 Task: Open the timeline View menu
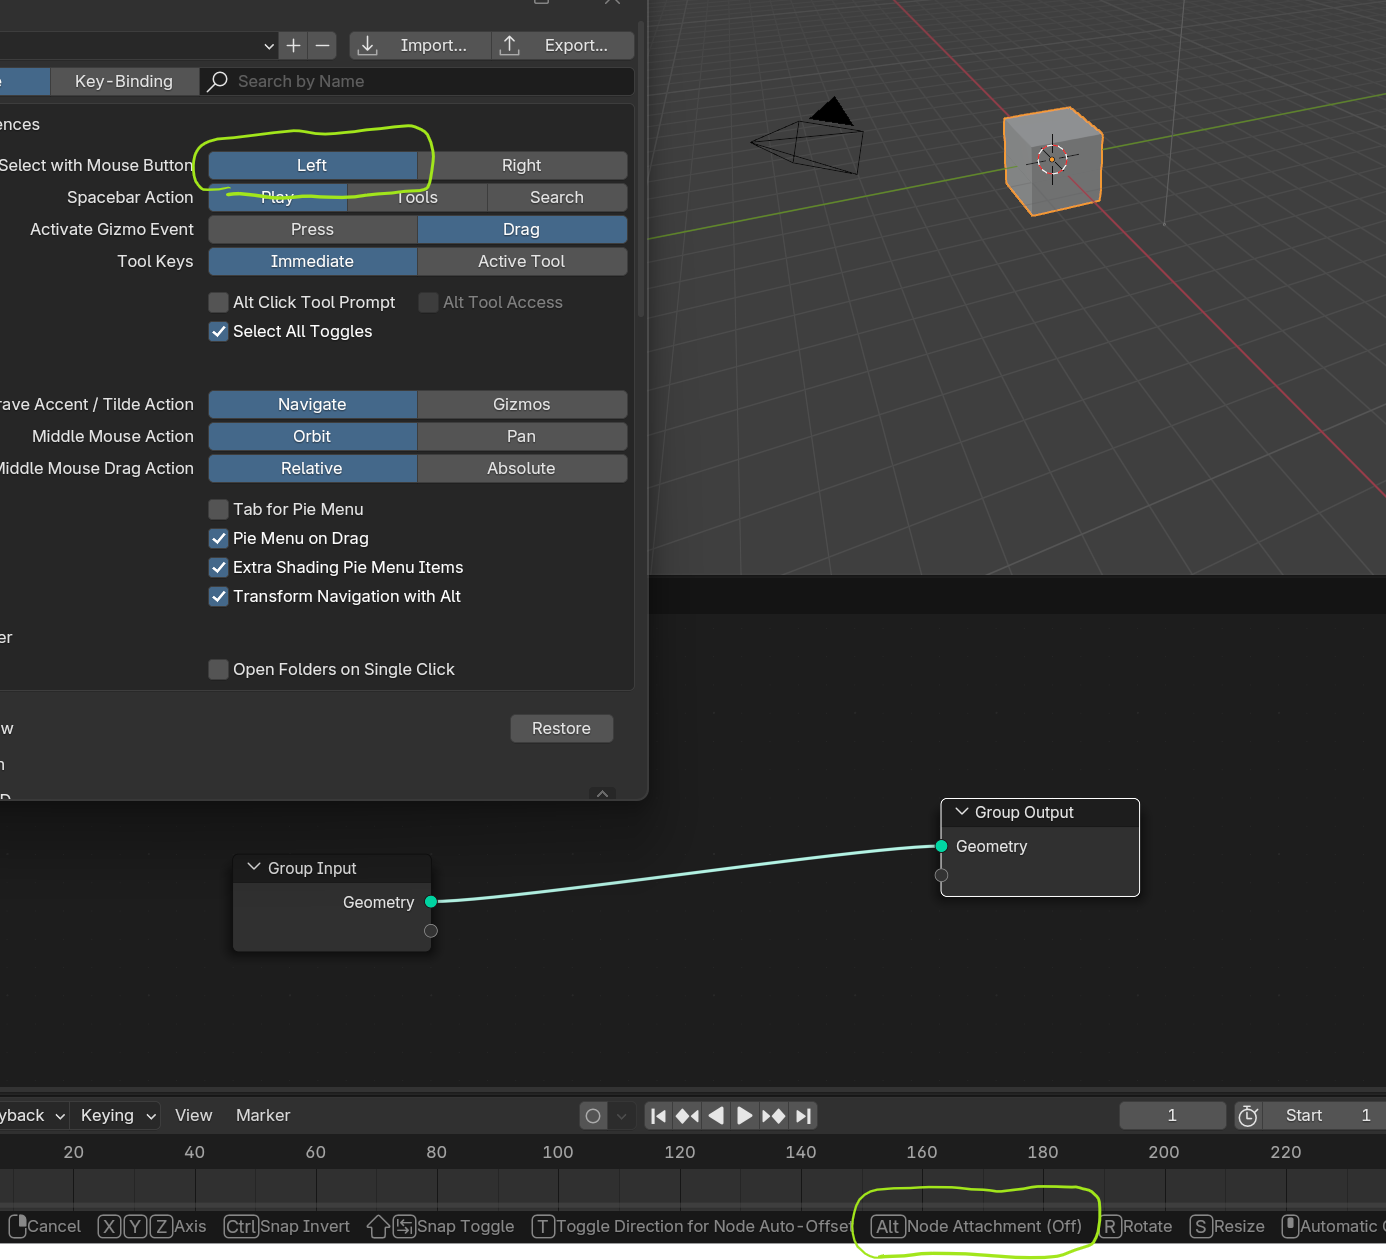pos(193,1115)
